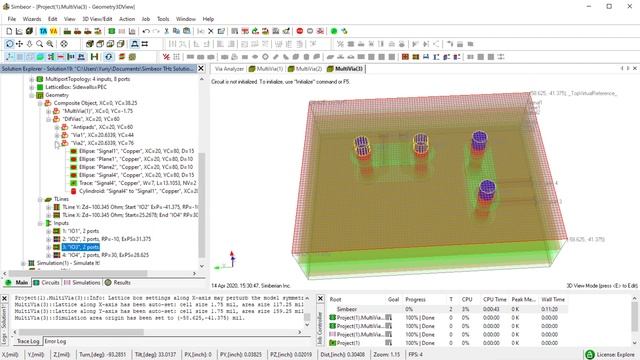
Task: Toggle the circular-arrows button after green H
Action: coord(109,57)
